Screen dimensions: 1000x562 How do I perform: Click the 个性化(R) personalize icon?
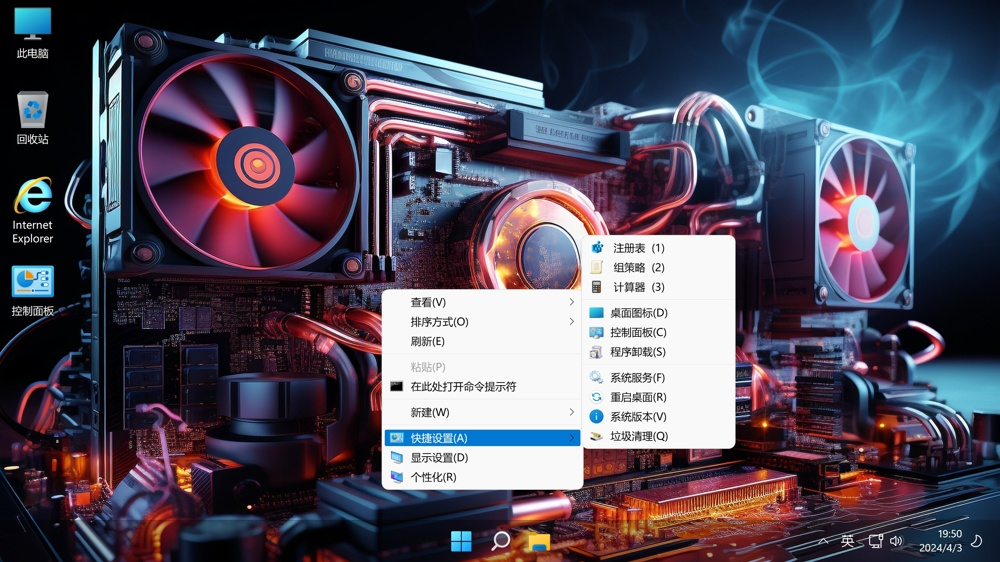click(x=397, y=477)
